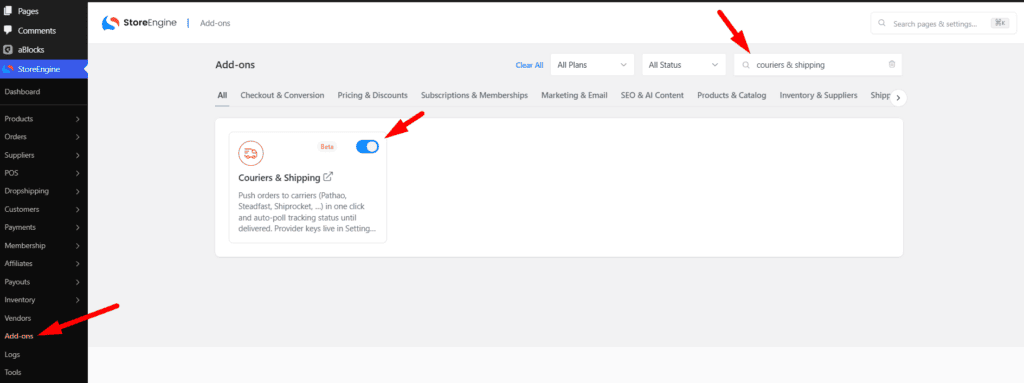
Task: Click the header search magnifier icon
Action: [882, 23]
